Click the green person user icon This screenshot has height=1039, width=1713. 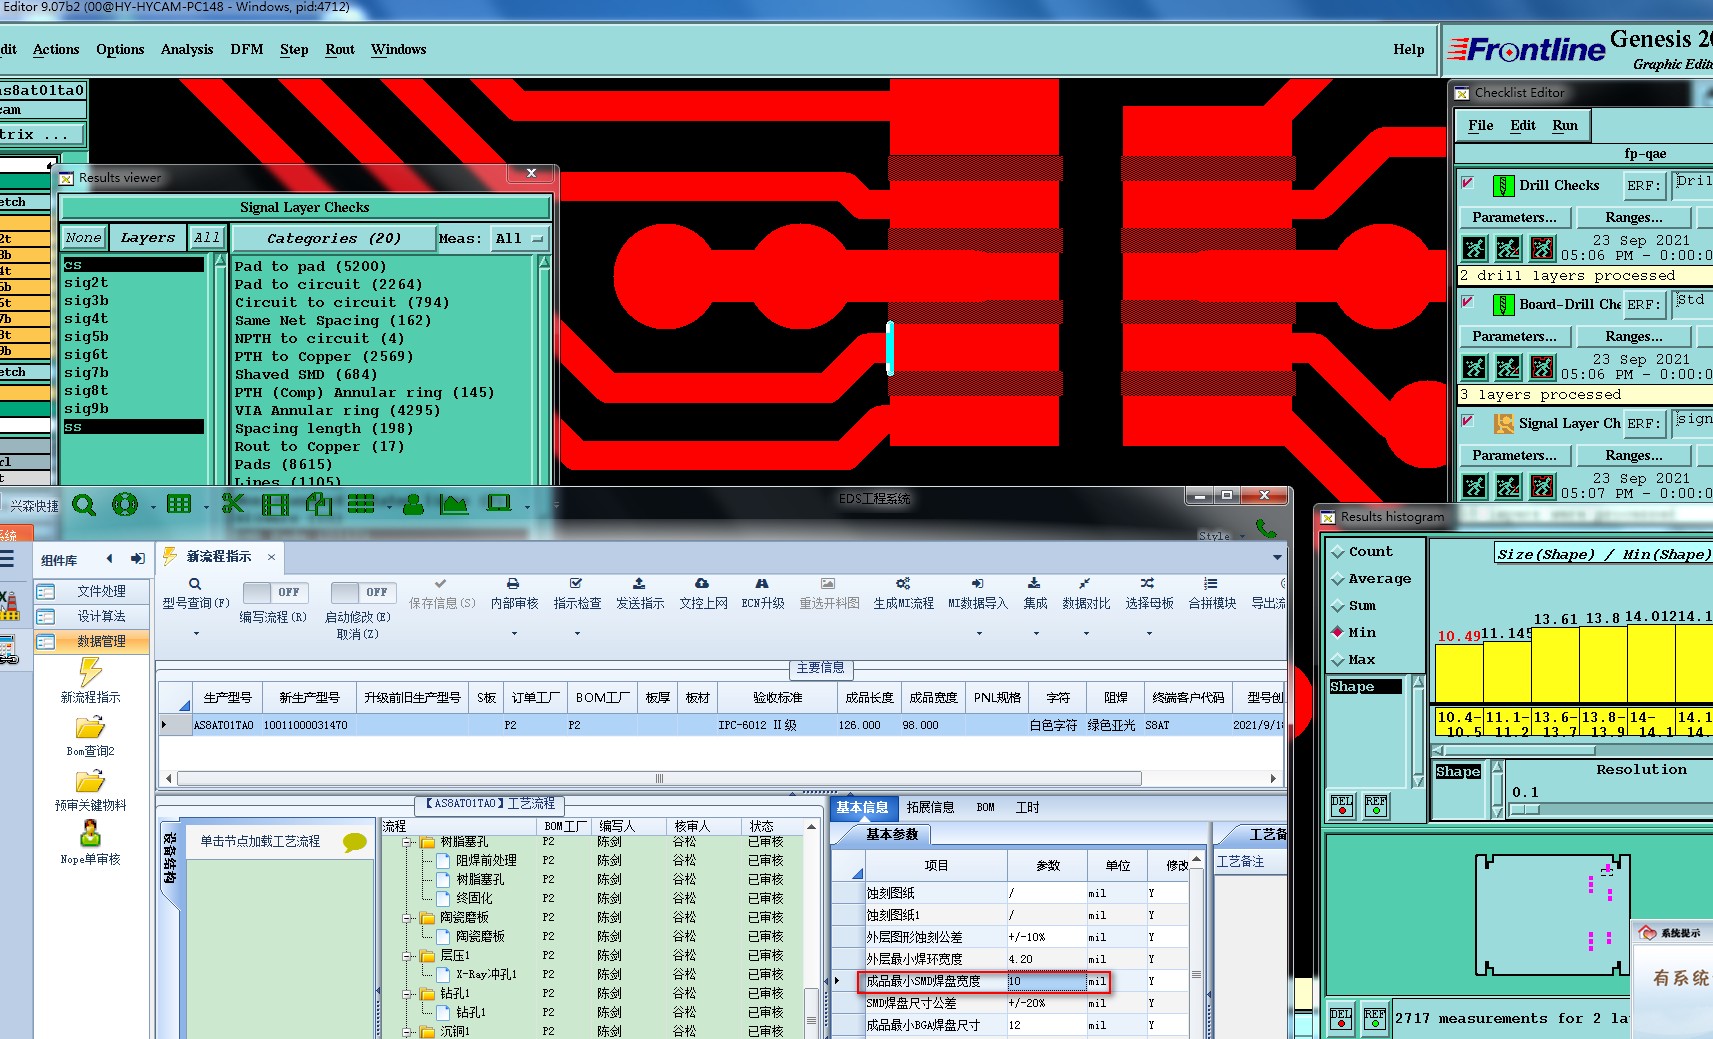pyautogui.click(x=413, y=504)
